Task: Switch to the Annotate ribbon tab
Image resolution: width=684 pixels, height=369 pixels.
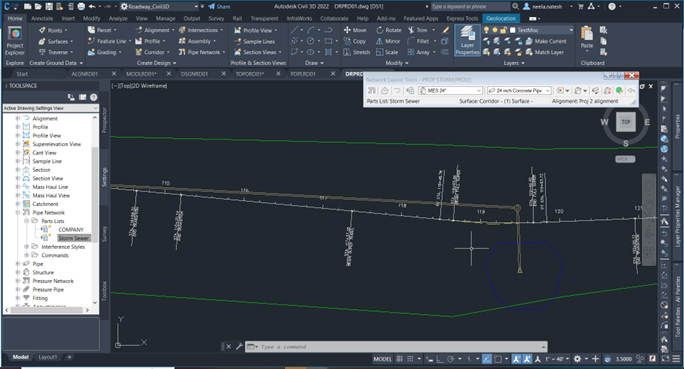Action: coord(42,18)
